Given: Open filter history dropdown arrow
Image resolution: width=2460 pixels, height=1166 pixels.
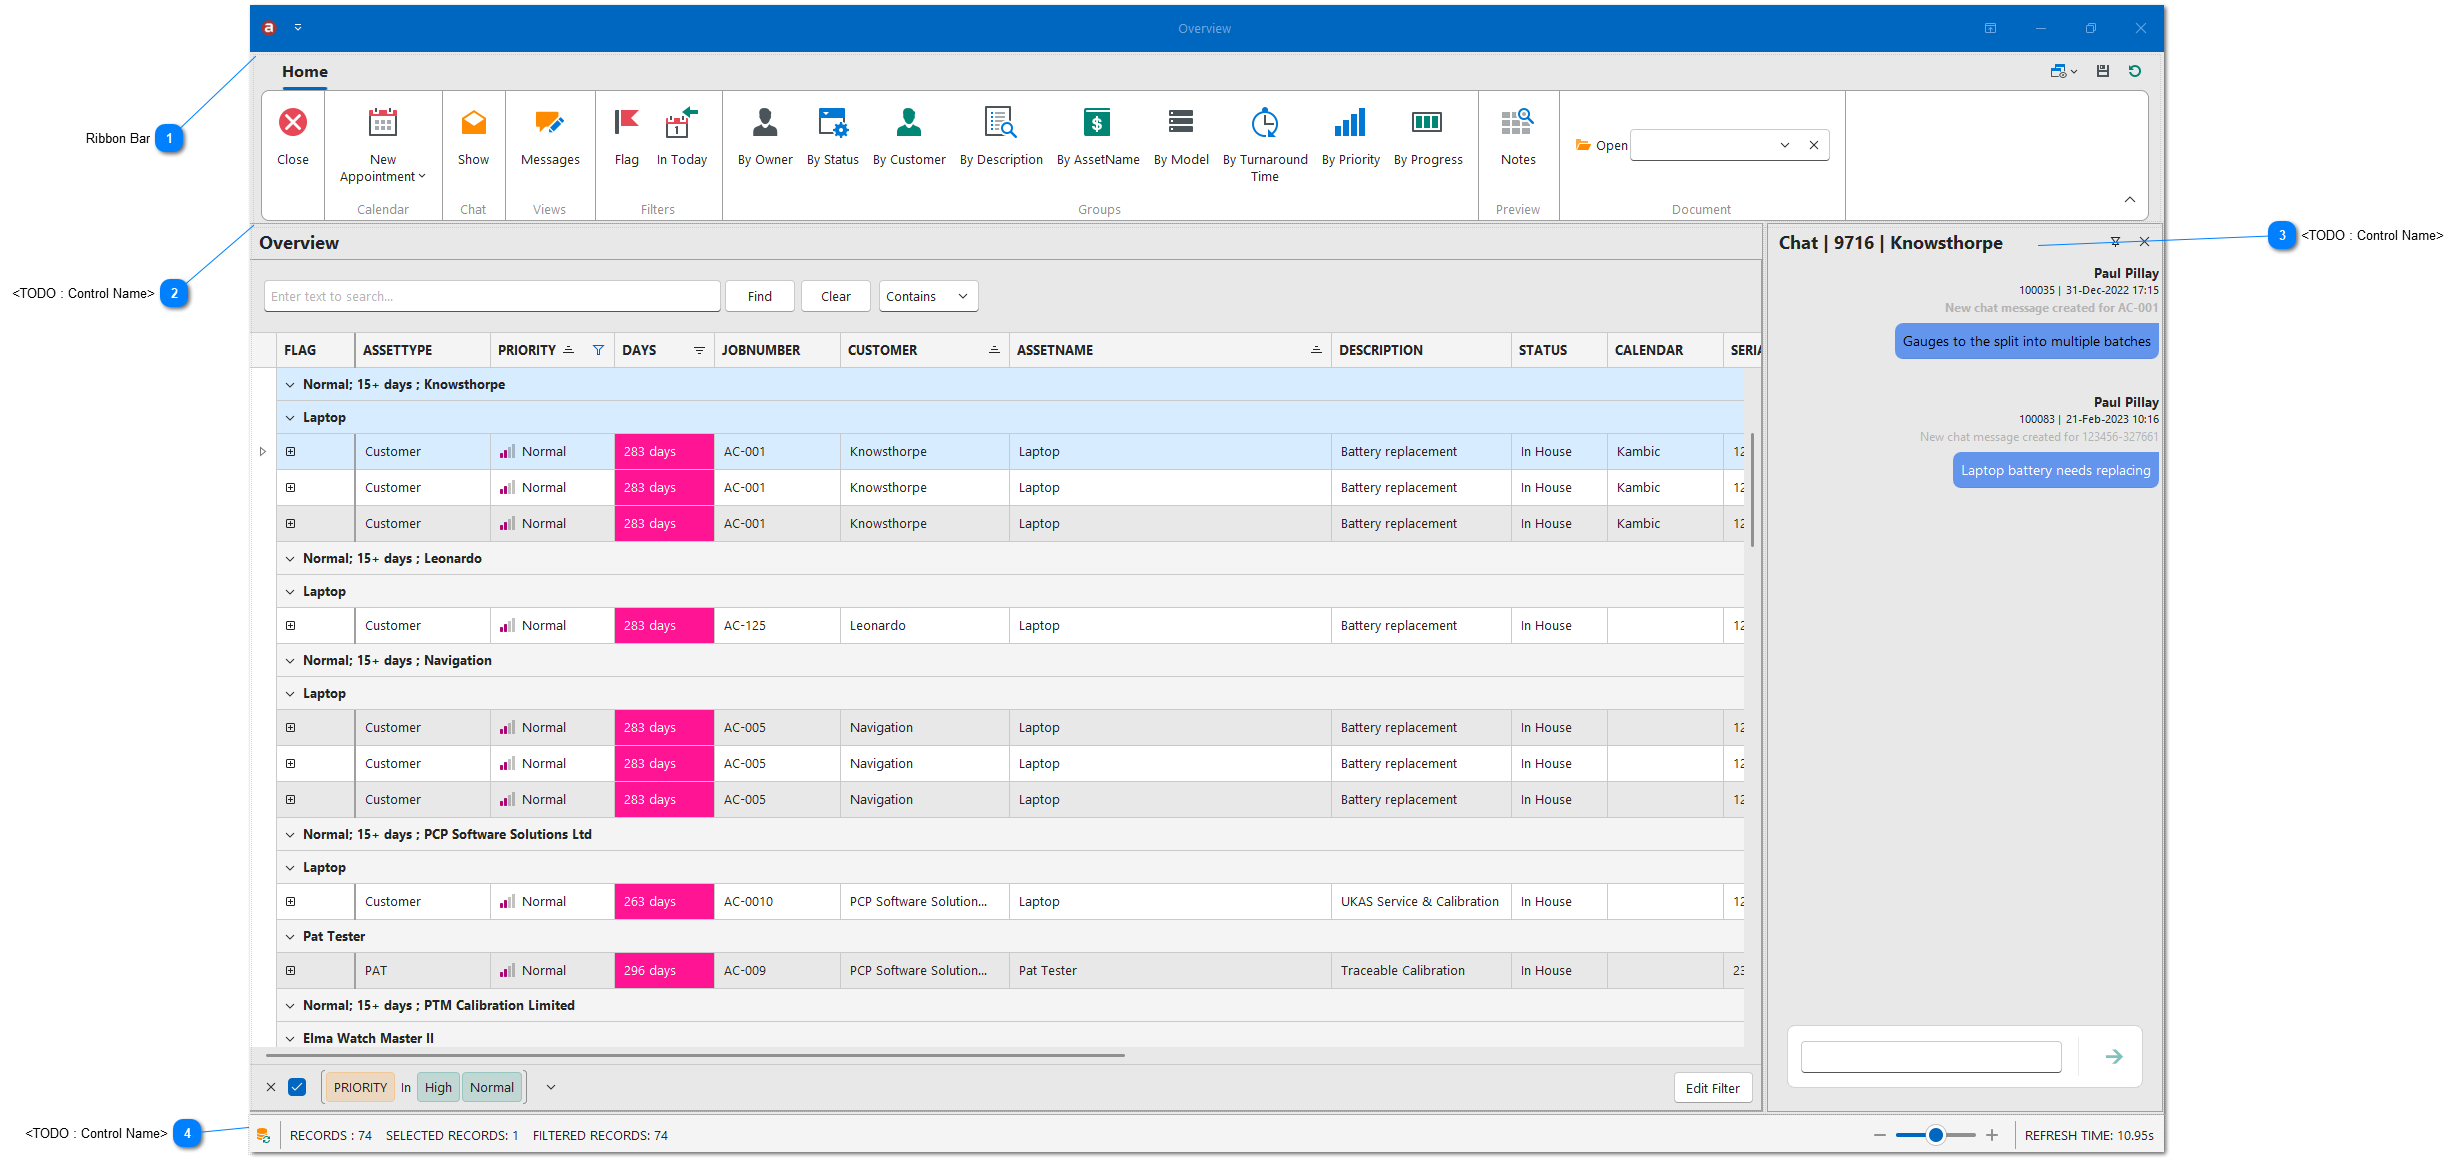Looking at the screenshot, I should click(551, 1087).
